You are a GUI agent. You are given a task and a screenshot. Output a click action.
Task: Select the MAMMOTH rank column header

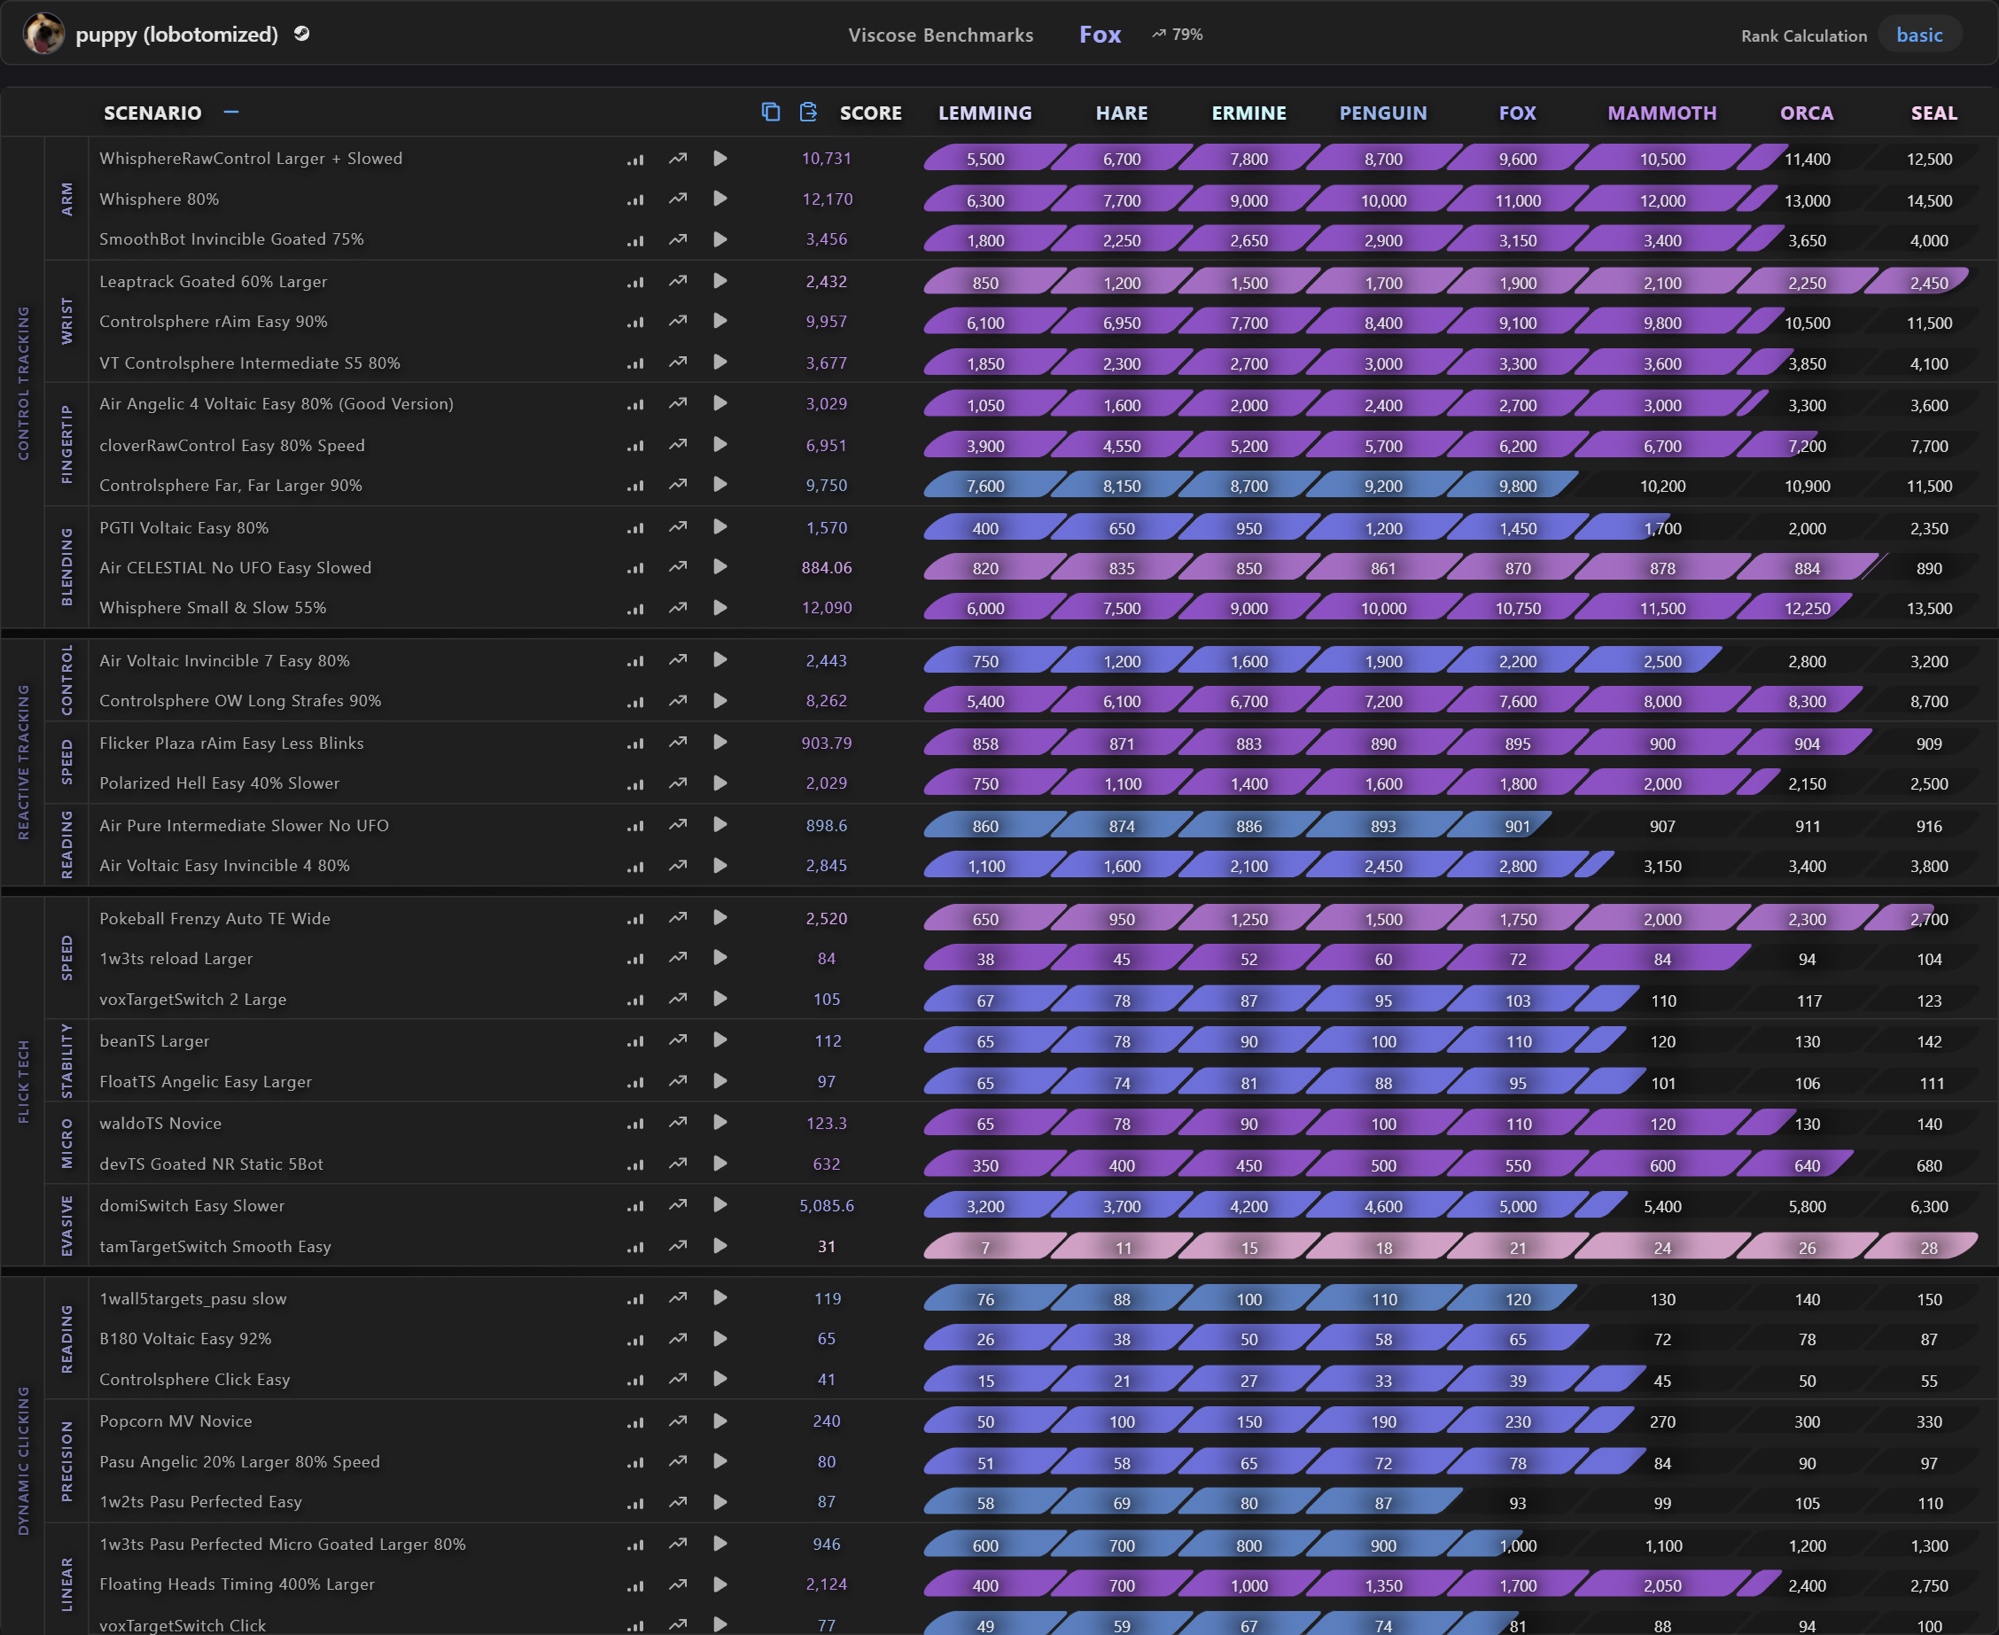click(x=1661, y=113)
